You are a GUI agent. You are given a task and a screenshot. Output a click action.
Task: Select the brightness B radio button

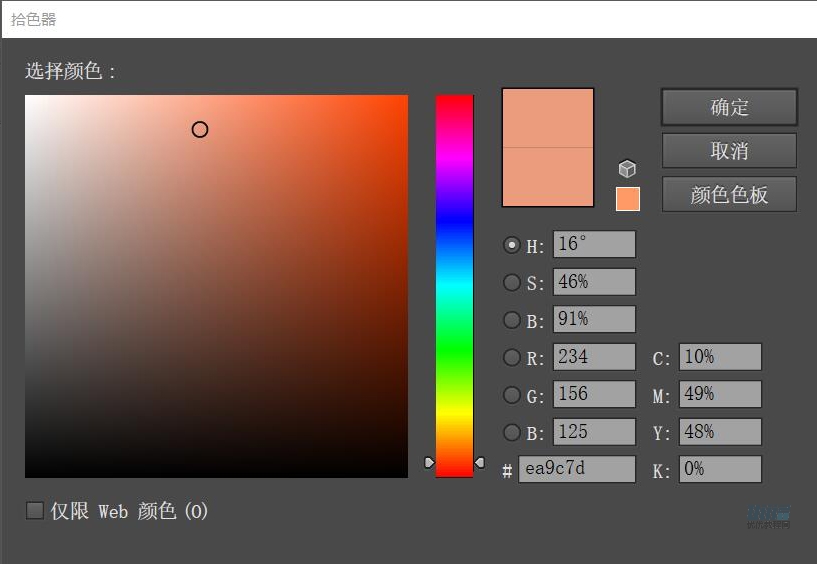pyautogui.click(x=512, y=320)
